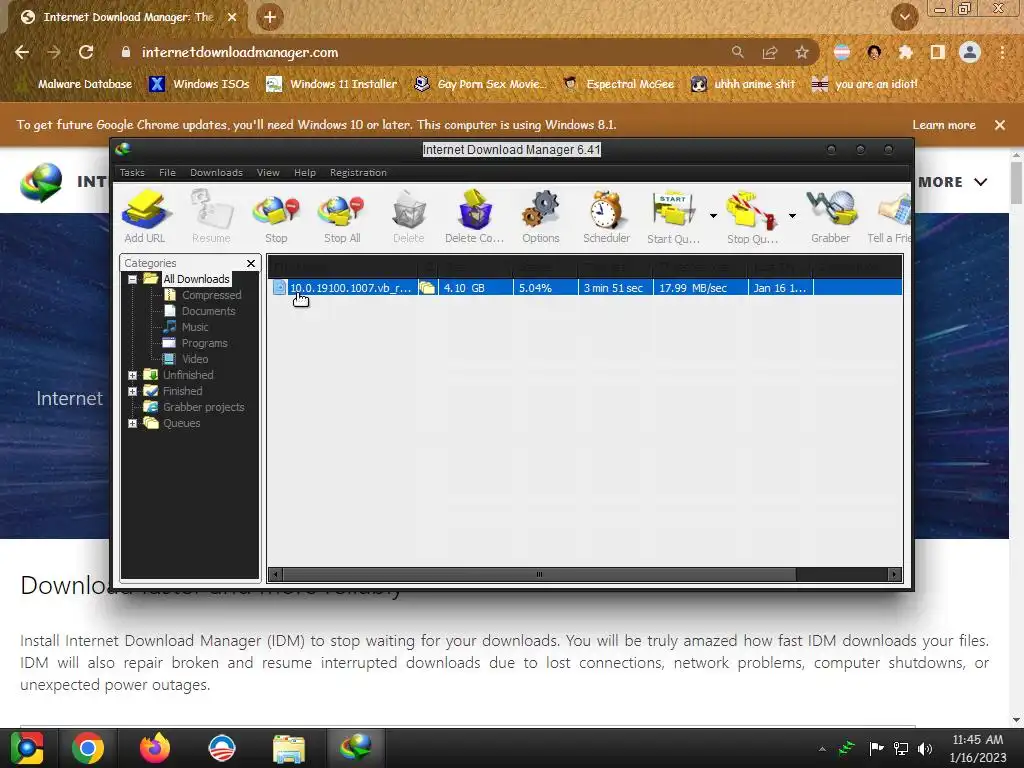Collapse the All Downloads tree node
The height and width of the screenshot is (768, 1024).
point(133,279)
